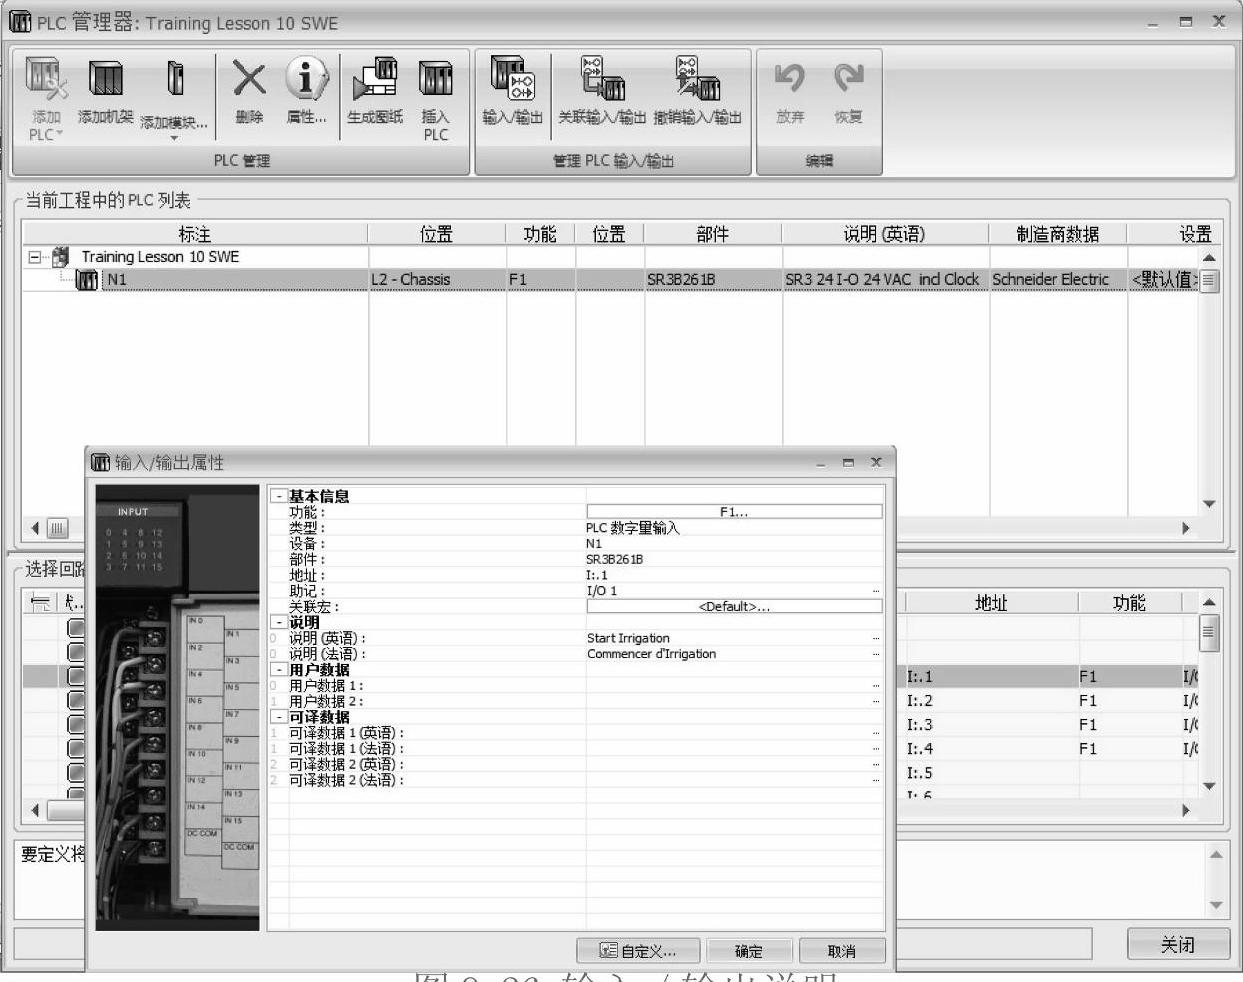This screenshot has height=982, width=1243.
Task: Collapse Training Lesson 10 SWE tree node
Action: (x=35, y=257)
